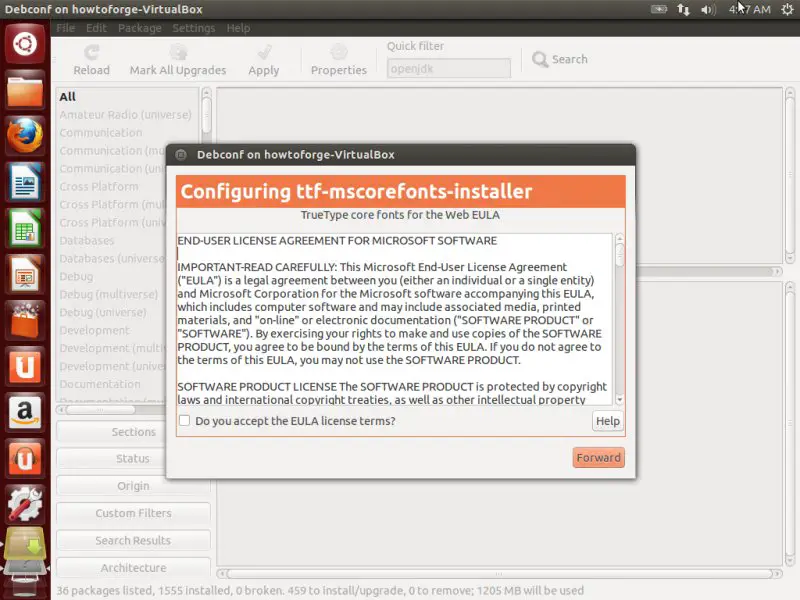Click the 'TrueType core fonts for the Web EULA' text
This screenshot has height=600, width=800.
[x=400, y=215]
